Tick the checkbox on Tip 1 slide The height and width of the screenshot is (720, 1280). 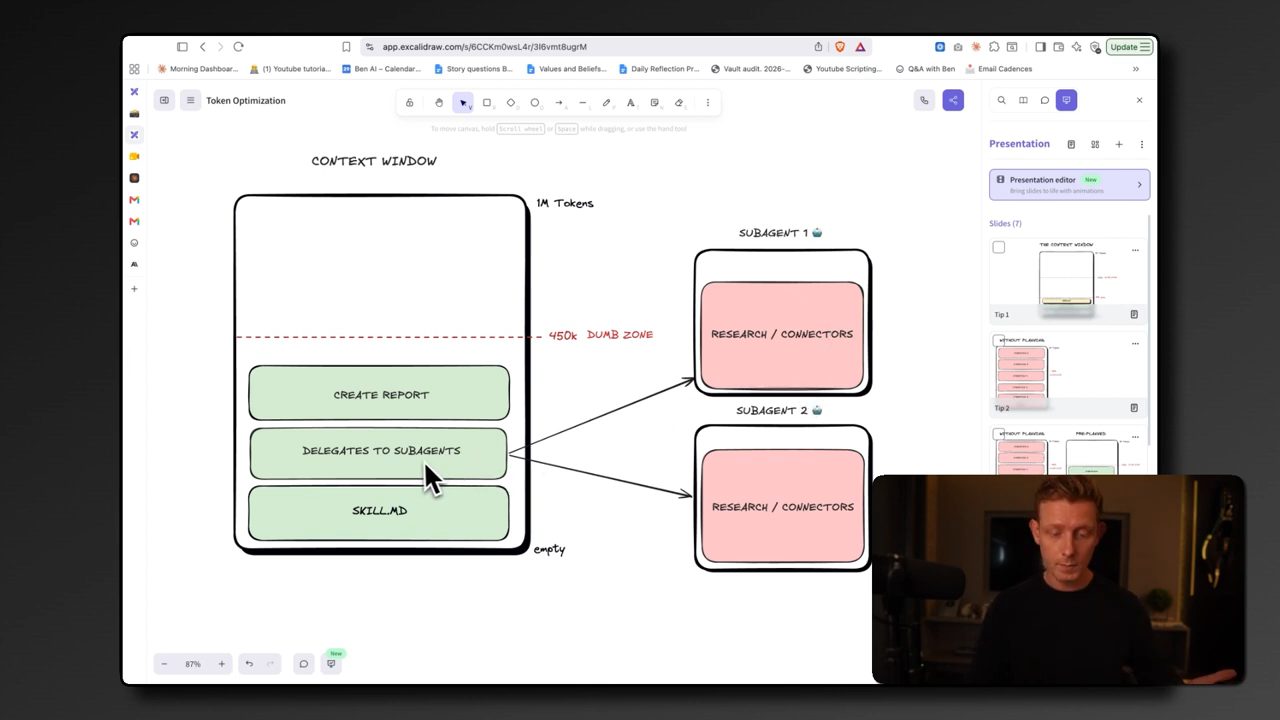tap(998, 247)
